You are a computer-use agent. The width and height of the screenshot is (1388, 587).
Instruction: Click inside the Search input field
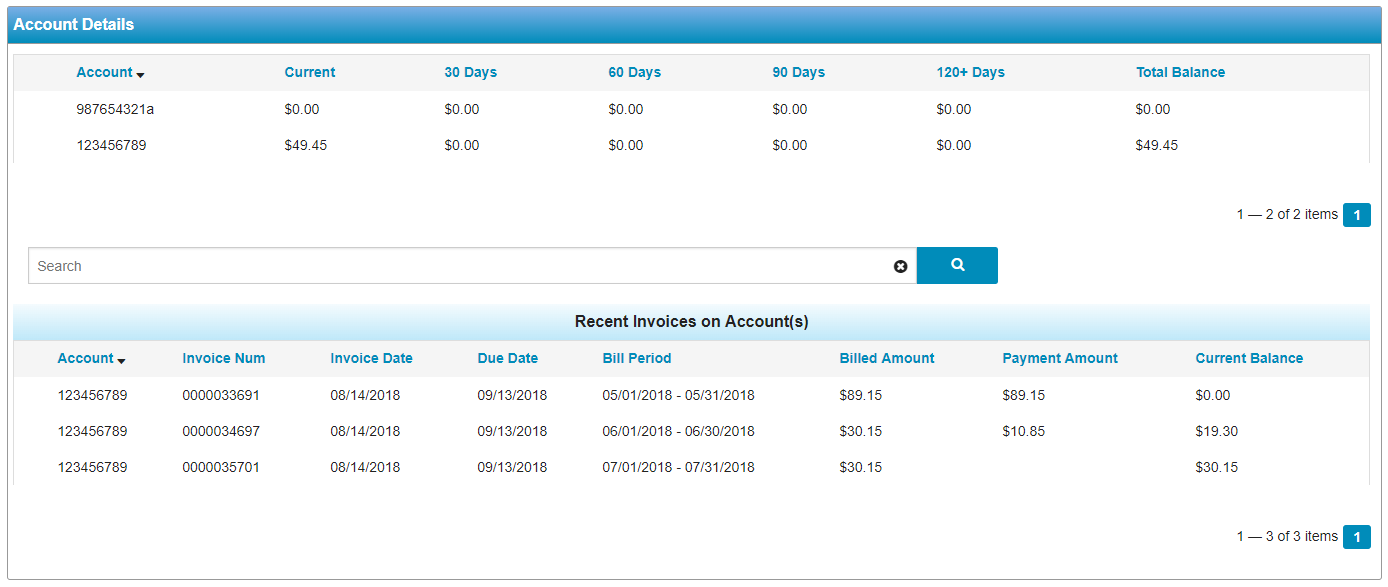click(x=460, y=266)
